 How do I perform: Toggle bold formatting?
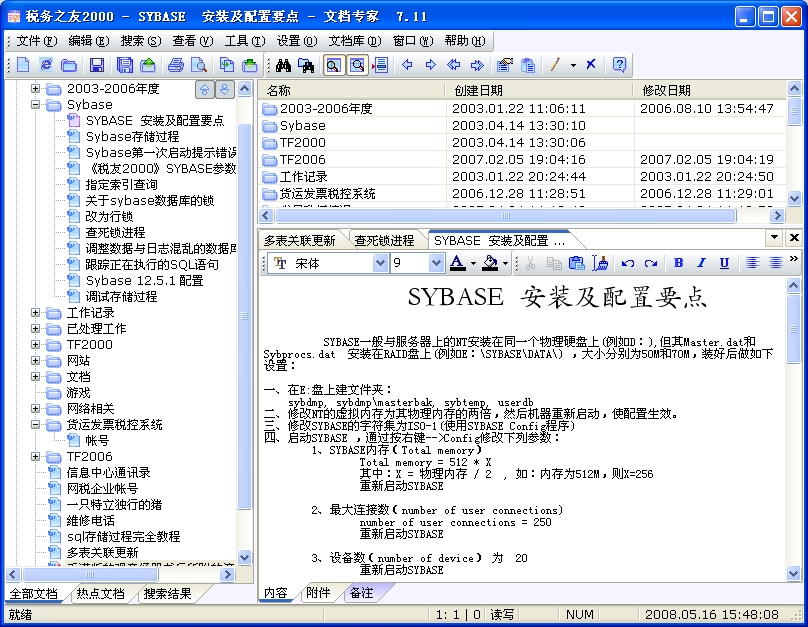678,263
